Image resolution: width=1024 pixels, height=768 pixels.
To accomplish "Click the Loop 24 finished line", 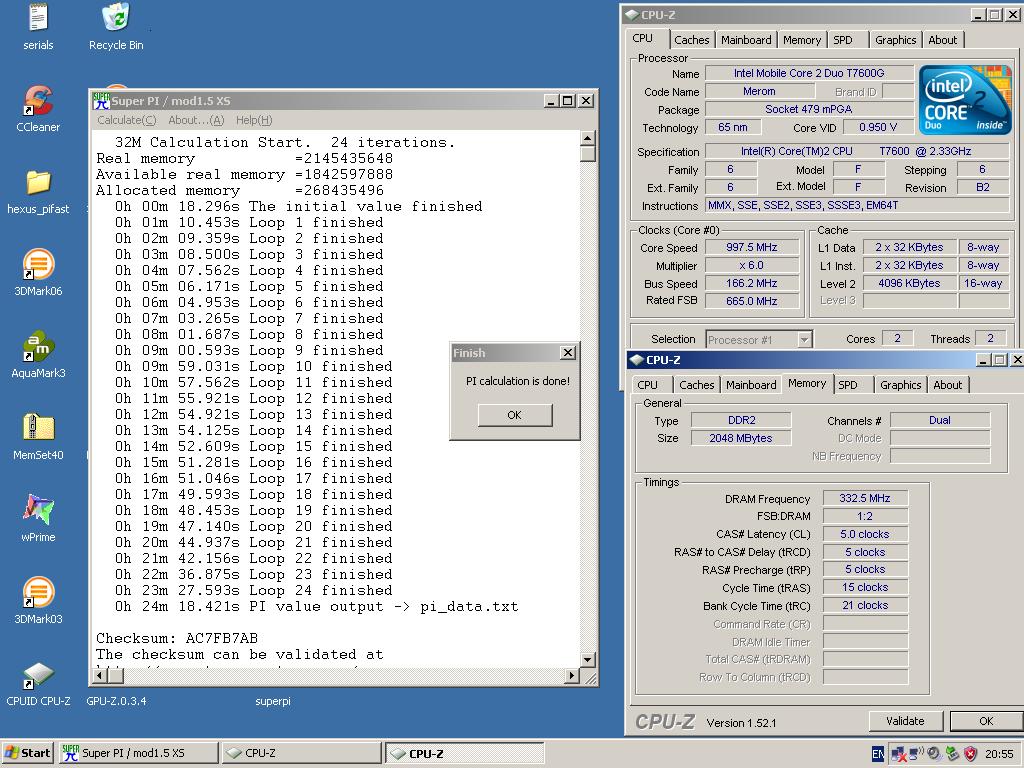I will (x=253, y=590).
